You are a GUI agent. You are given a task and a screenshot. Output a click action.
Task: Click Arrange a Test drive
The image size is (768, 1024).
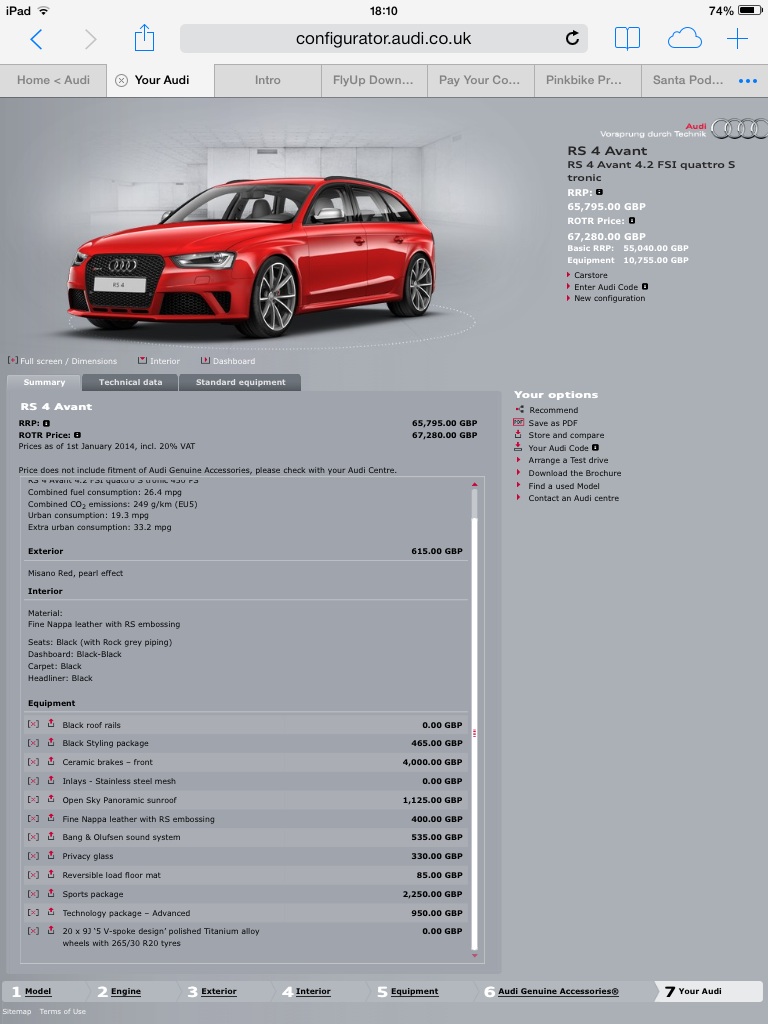click(568, 460)
